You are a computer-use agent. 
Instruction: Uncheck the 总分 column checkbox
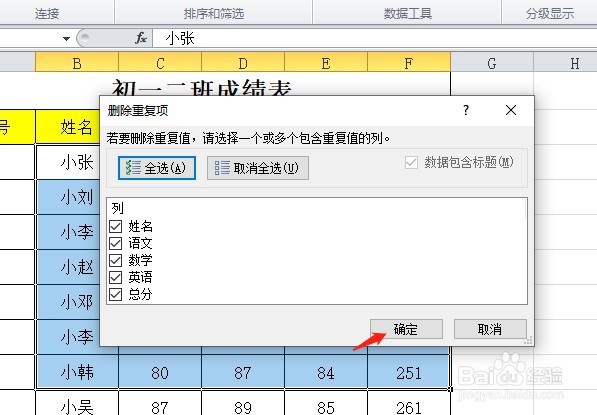pyautogui.click(x=115, y=294)
